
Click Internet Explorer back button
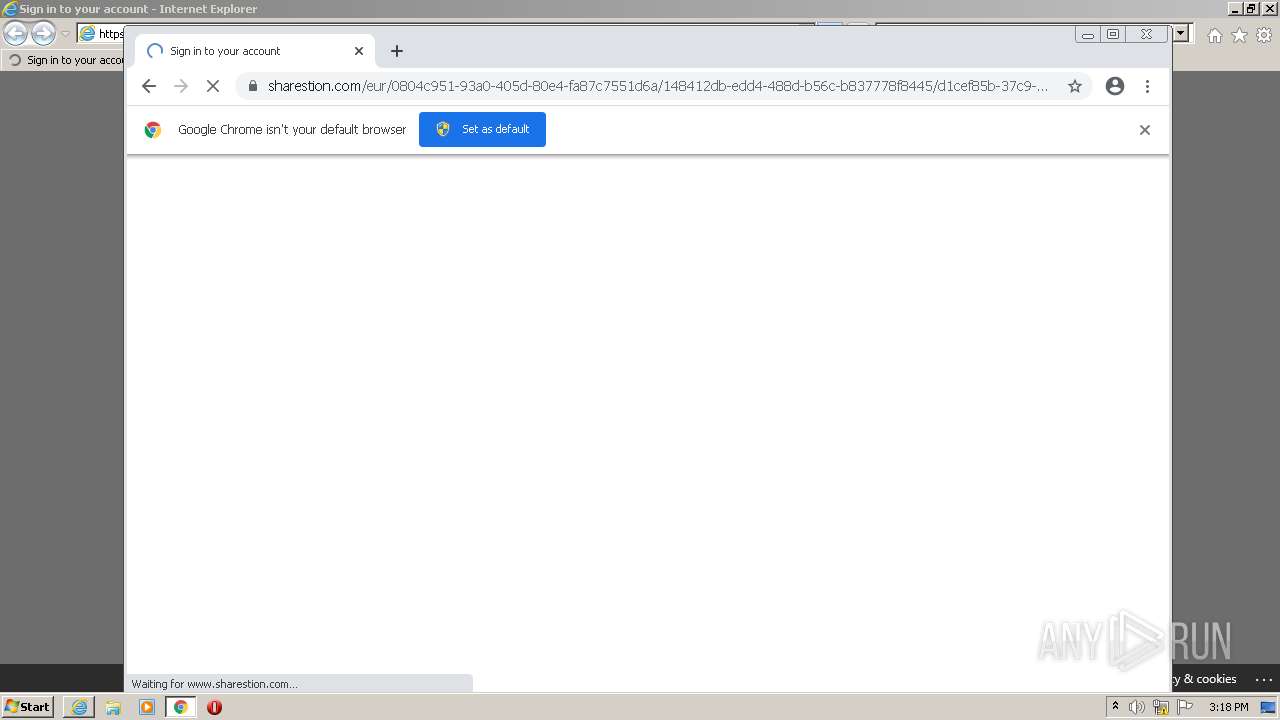click(15, 33)
